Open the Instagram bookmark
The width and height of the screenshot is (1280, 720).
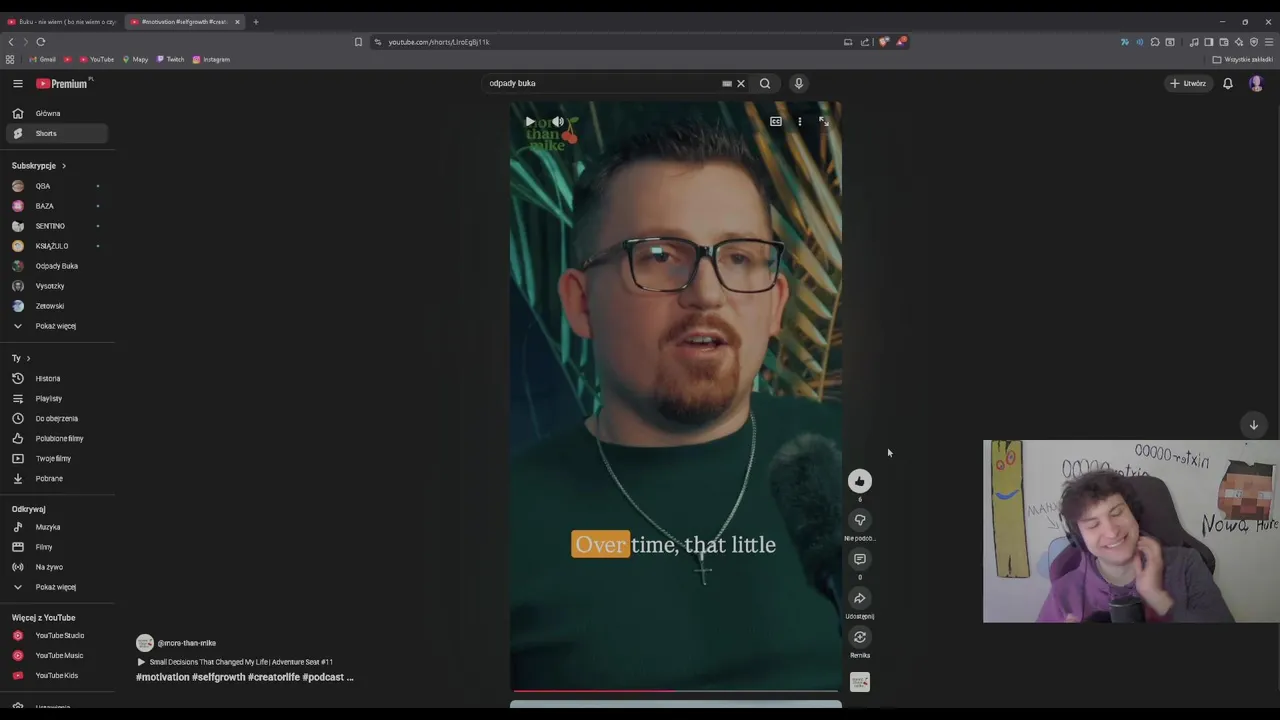coord(211,60)
